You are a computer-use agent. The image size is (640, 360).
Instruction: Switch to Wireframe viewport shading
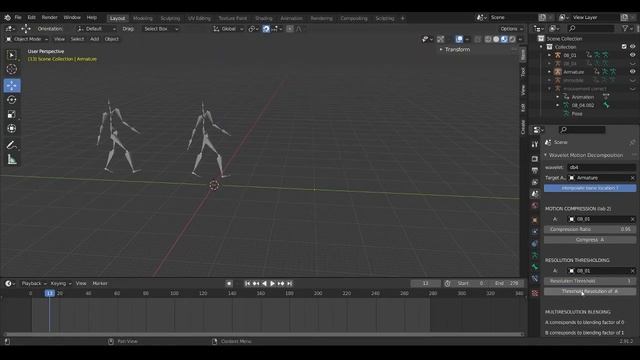pyautogui.click(x=488, y=39)
